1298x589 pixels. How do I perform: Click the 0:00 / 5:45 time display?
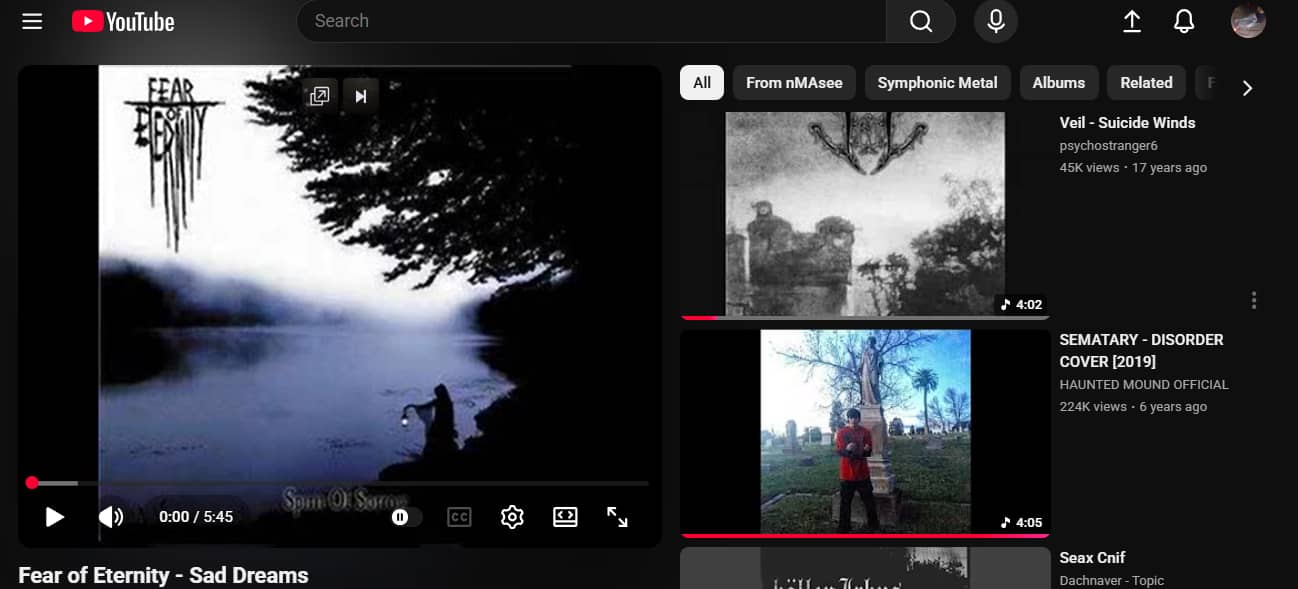pyautogui.click(x=196, y=517)
